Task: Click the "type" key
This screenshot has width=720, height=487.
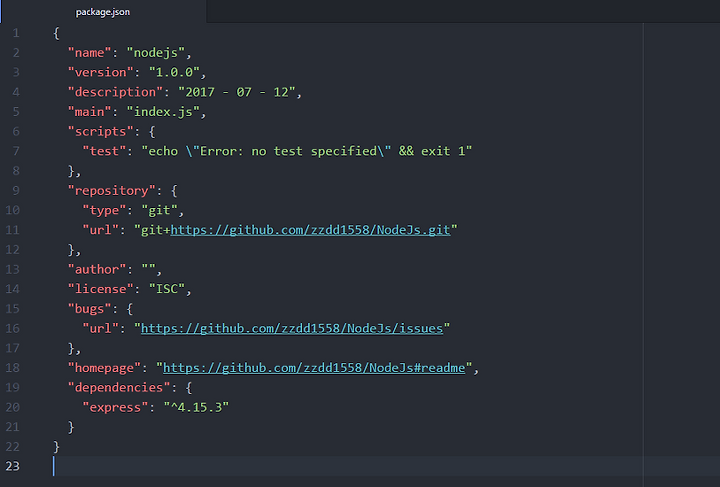Action: (104, 211)
